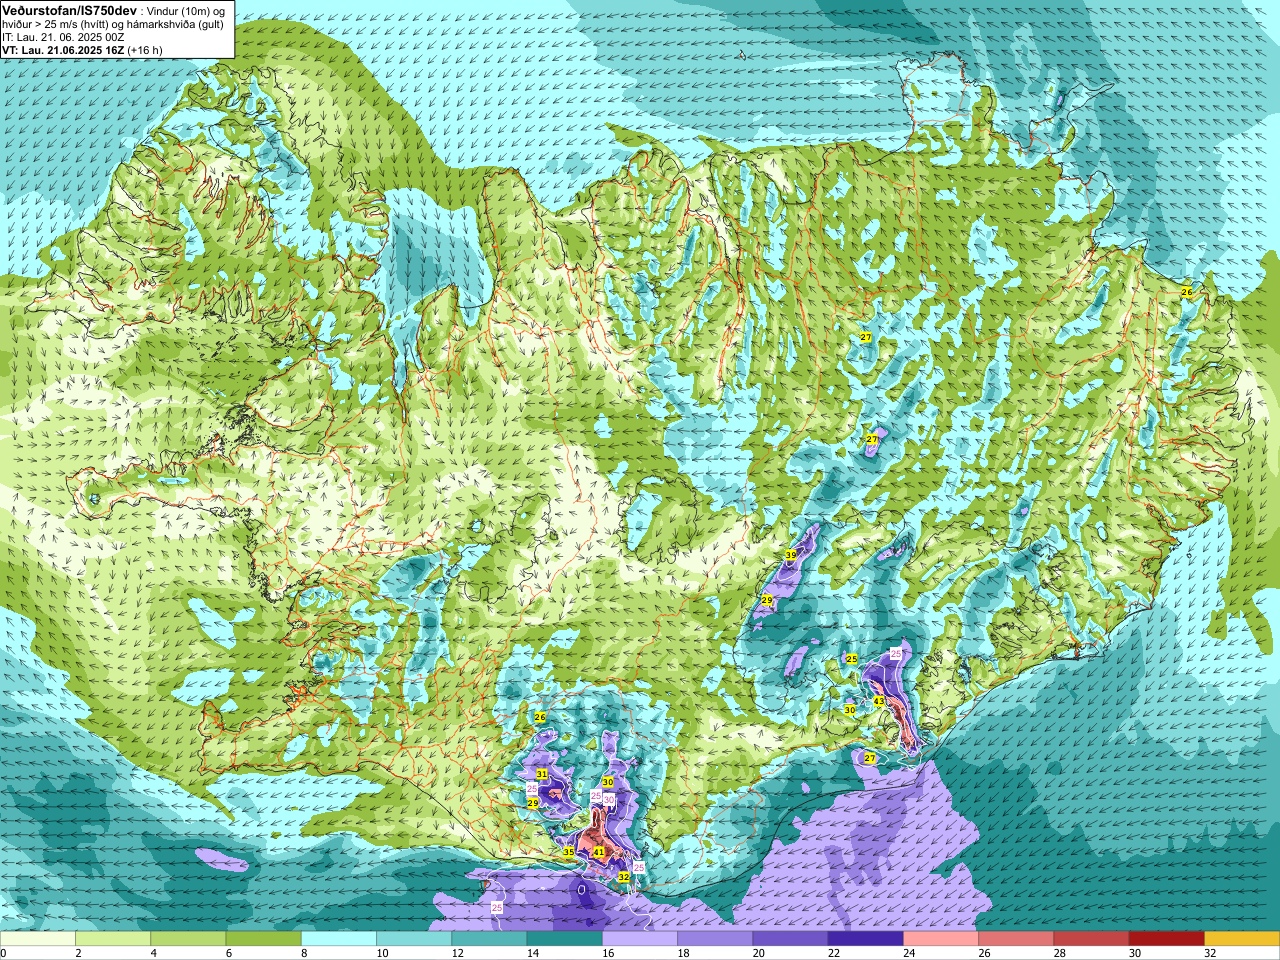Click the yellow gust label reading 41
1280x960 pixels.
tap(599, 852)
